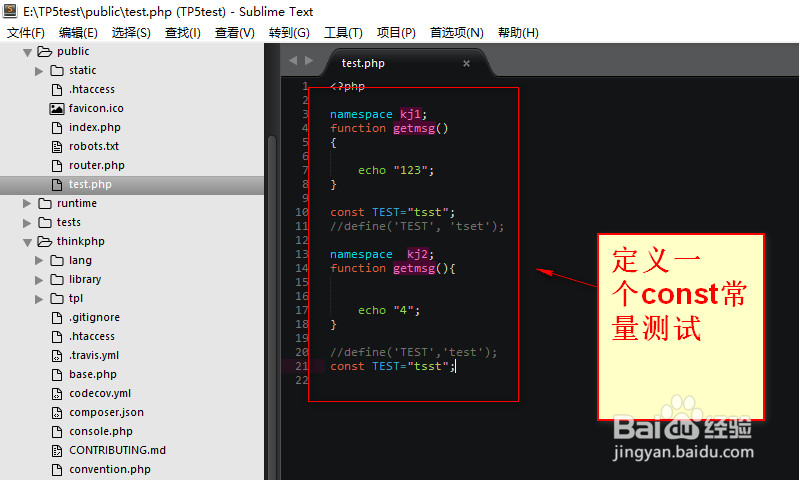Click the //define('TEST', 'tset'); comment

pos(417,226)
